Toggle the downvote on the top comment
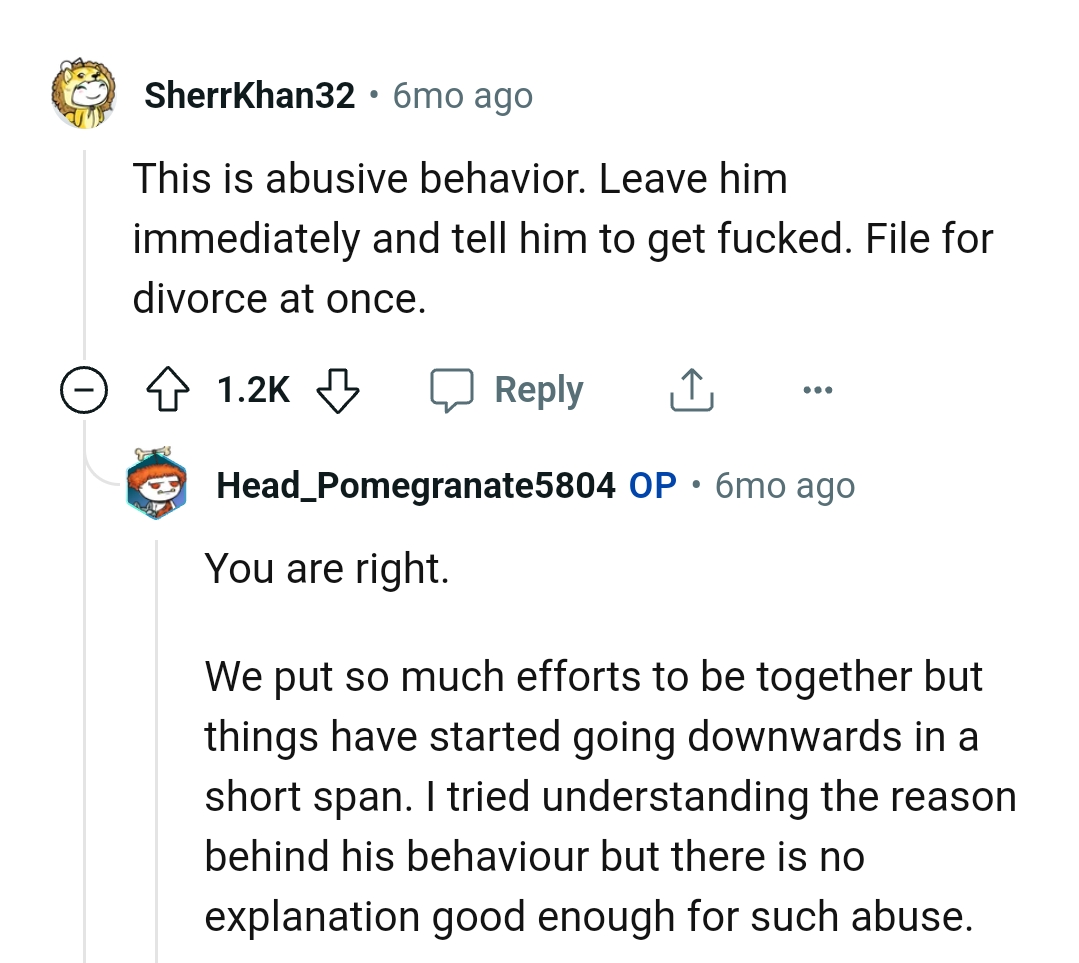 337,389
